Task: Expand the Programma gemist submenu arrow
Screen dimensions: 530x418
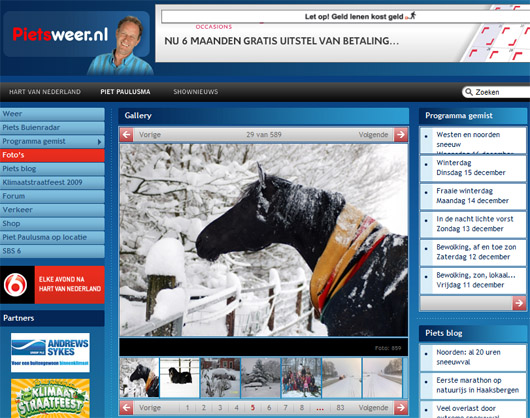Action: (x=99, y=142)
